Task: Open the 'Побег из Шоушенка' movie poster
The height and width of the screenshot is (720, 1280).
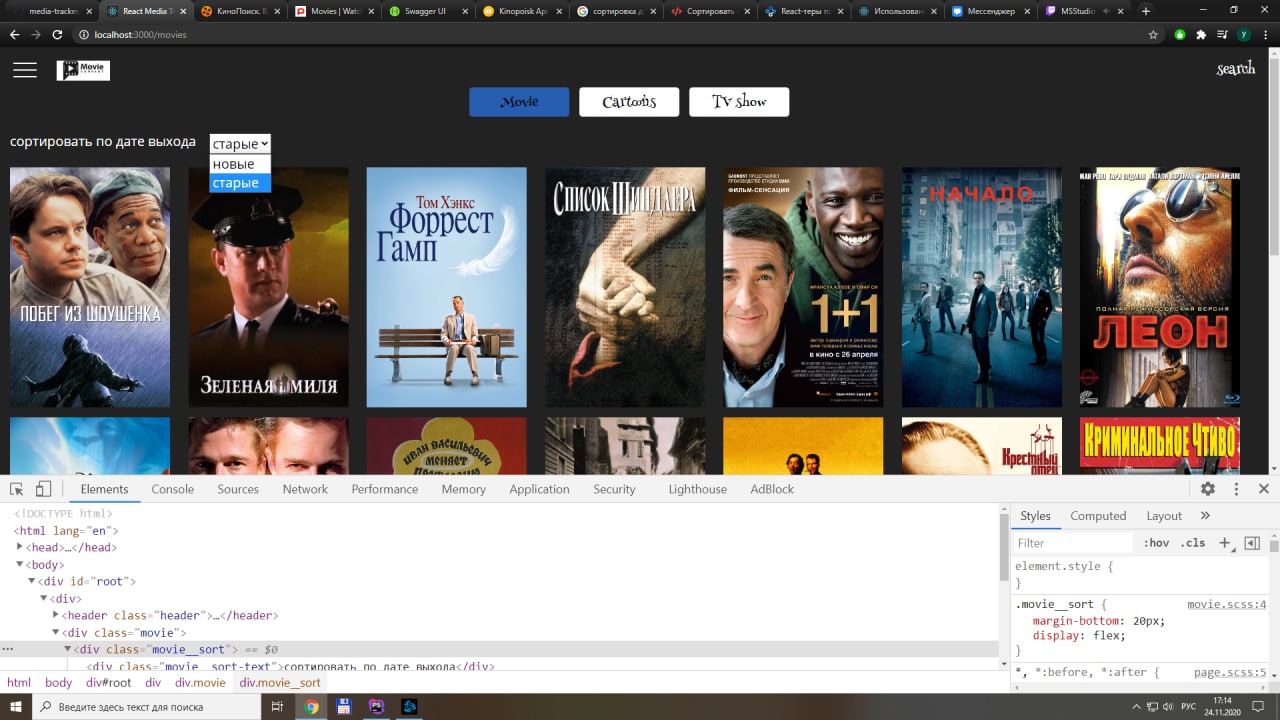Action: (x=90, y=287)
